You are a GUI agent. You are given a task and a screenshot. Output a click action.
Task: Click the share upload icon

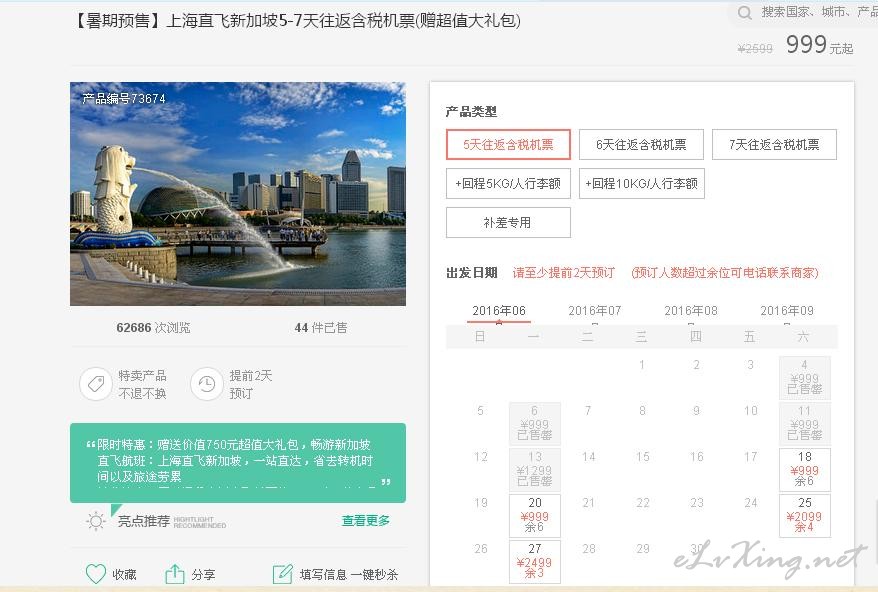point(175,574)
